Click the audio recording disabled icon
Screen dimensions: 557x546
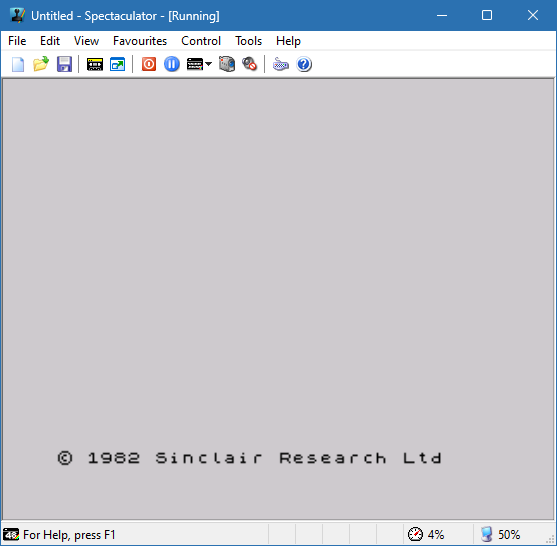point(249,64)
